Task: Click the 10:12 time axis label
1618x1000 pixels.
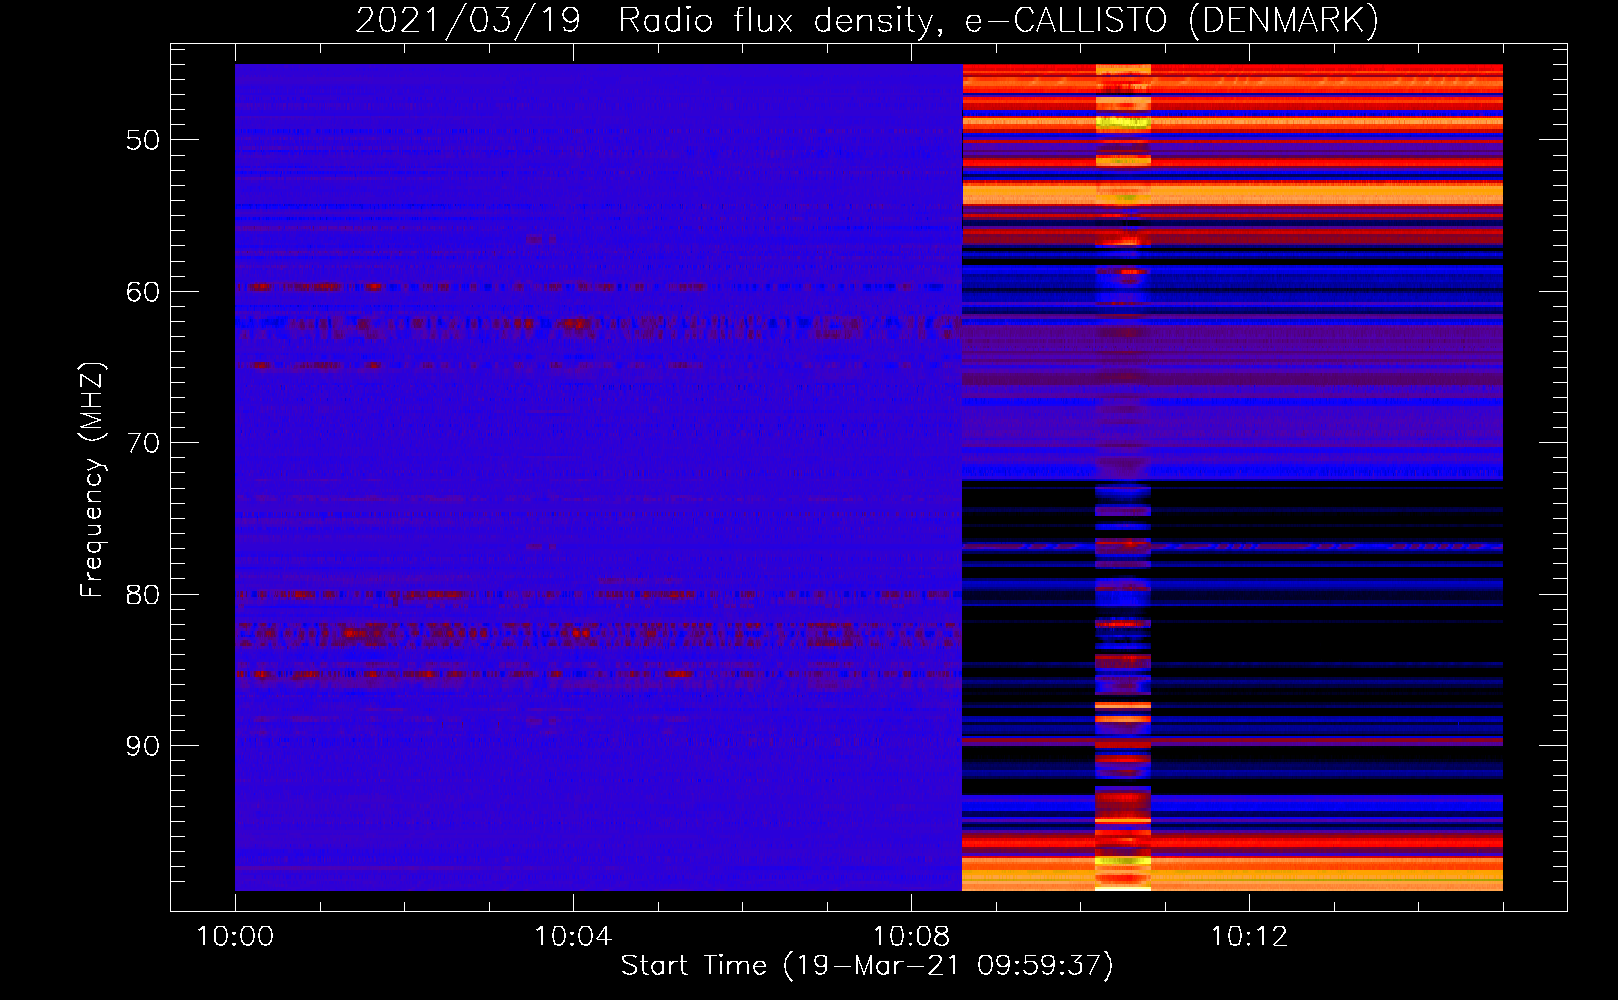Action: pos(1249,937)
